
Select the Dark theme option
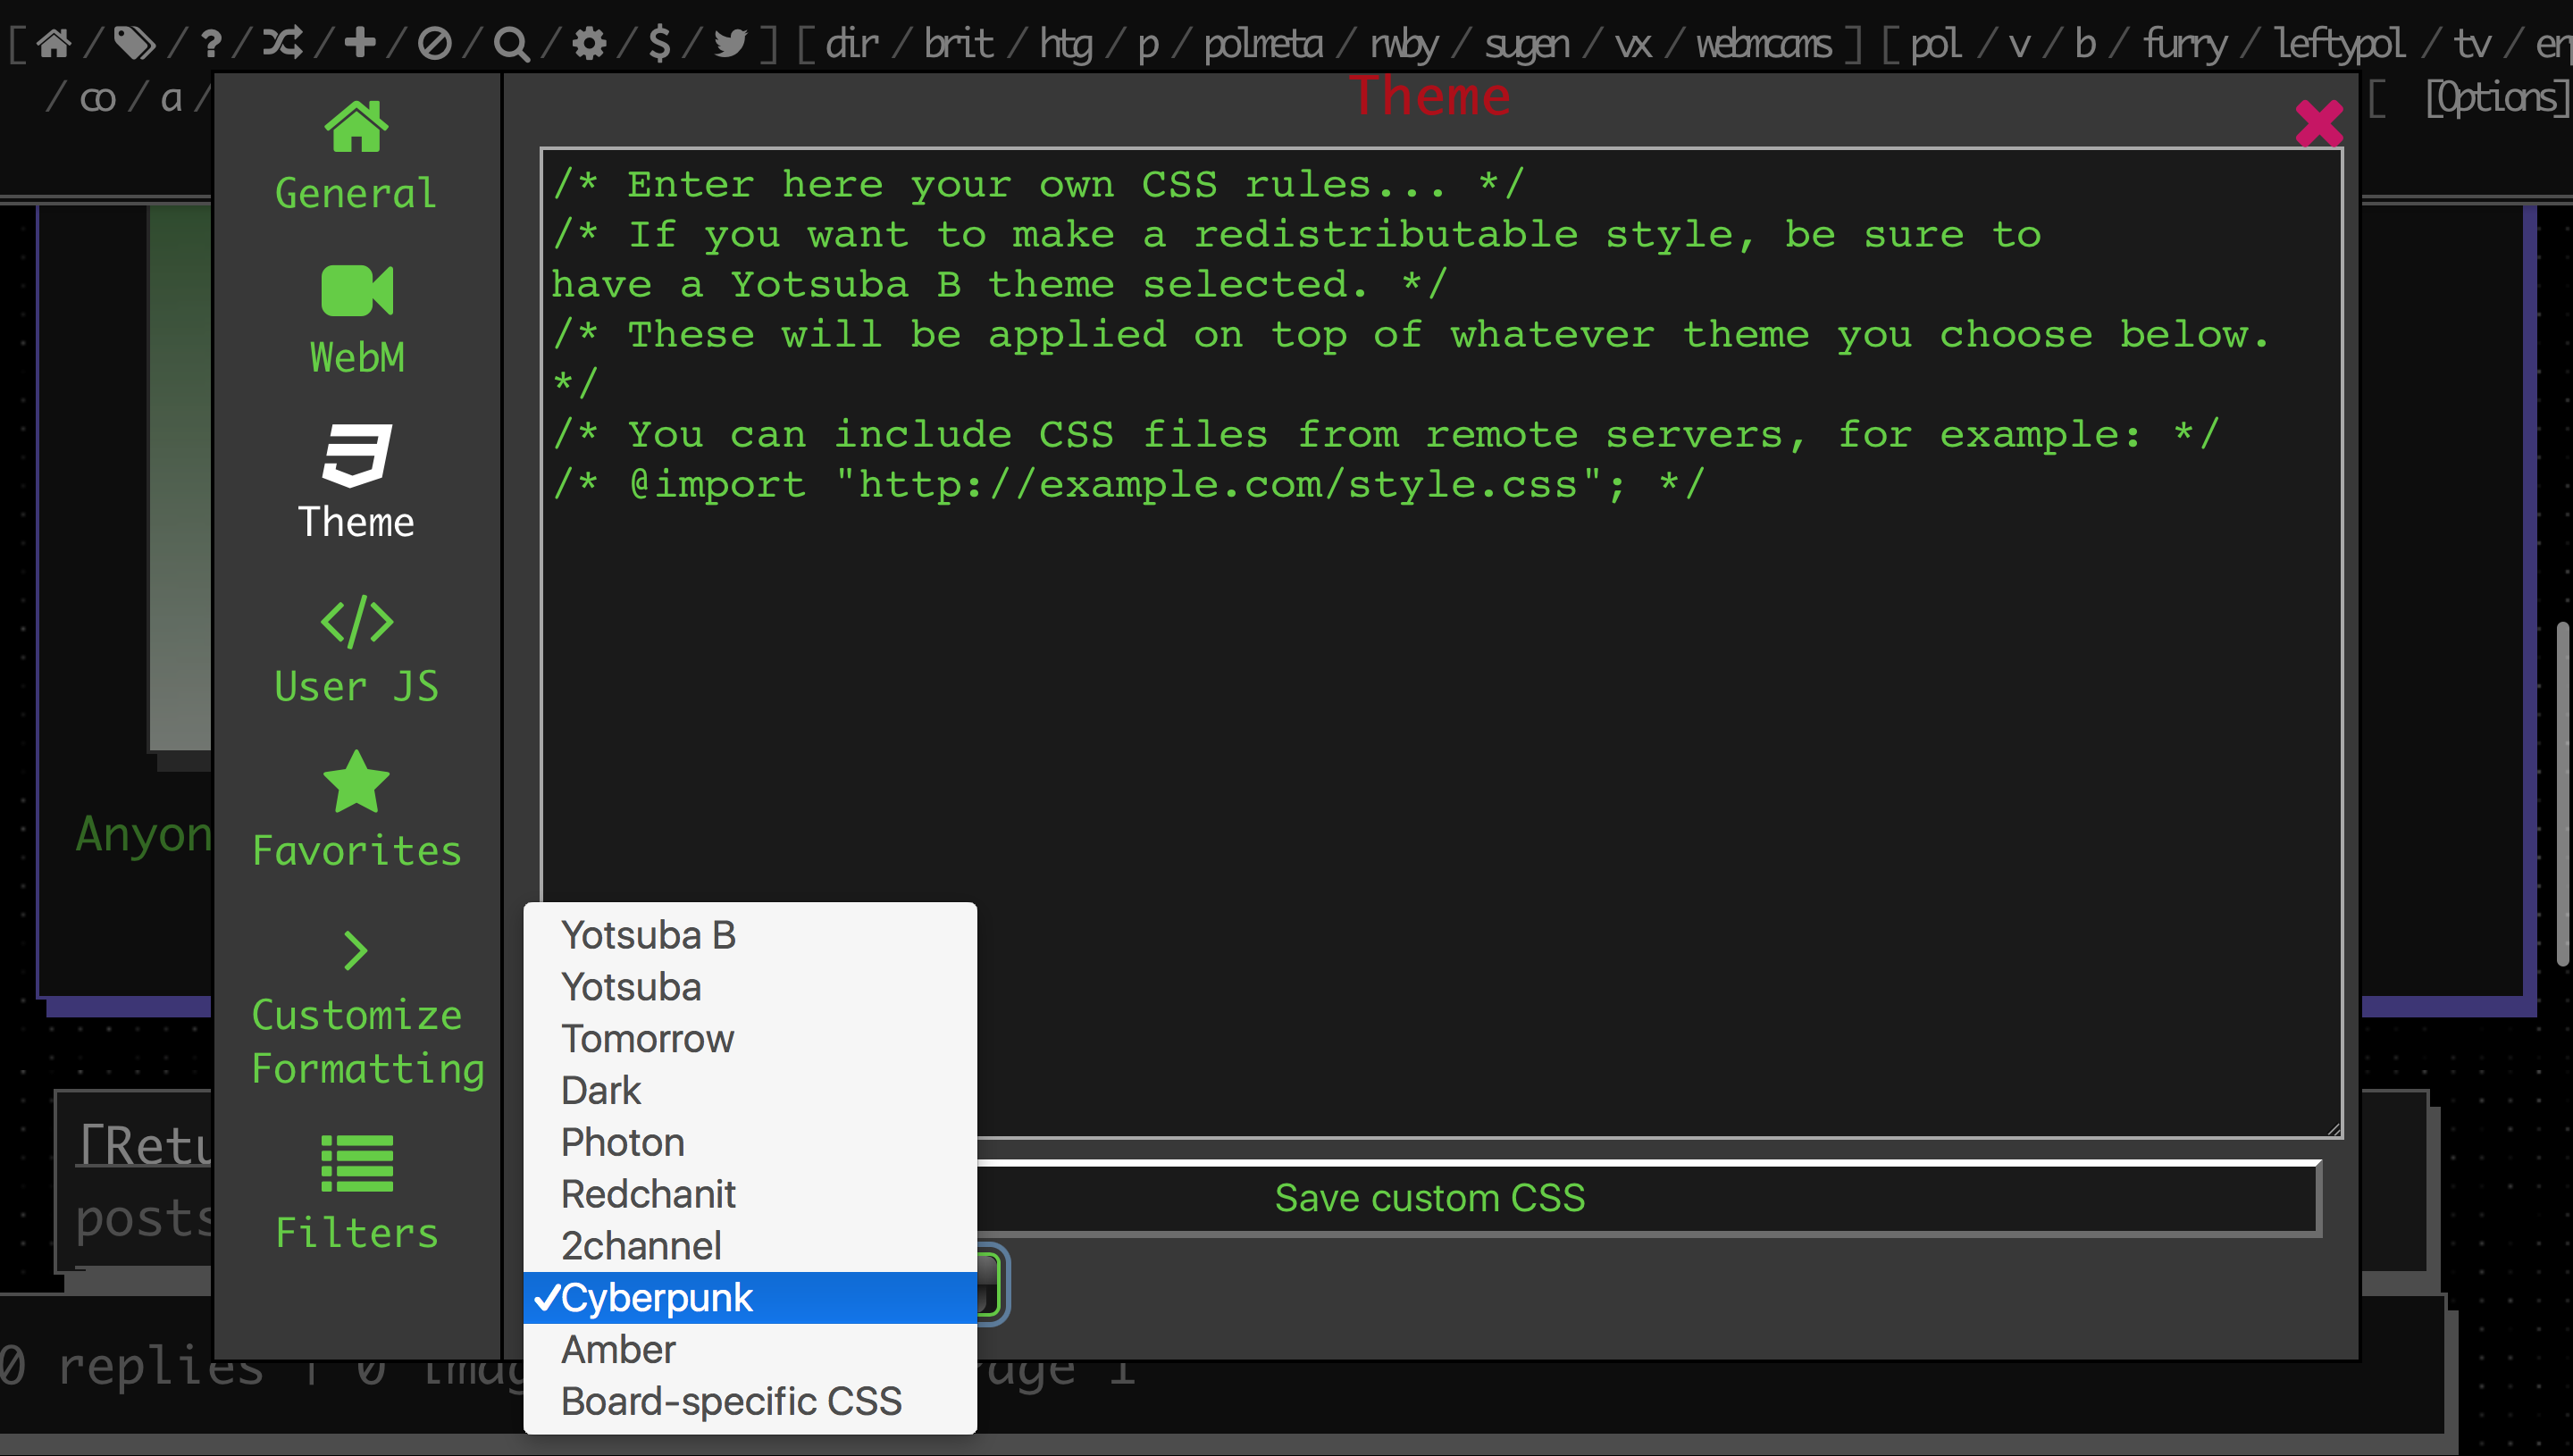(x=750, y=1091)
